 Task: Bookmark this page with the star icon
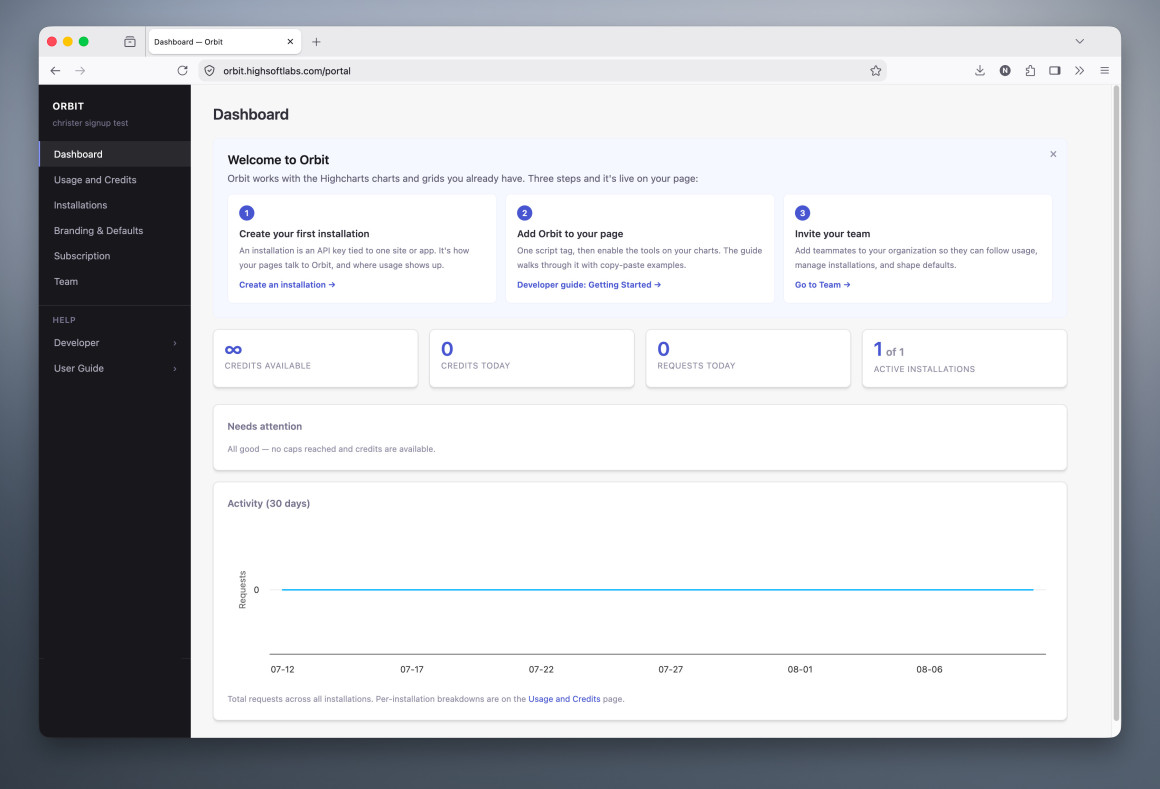[875, 71]
